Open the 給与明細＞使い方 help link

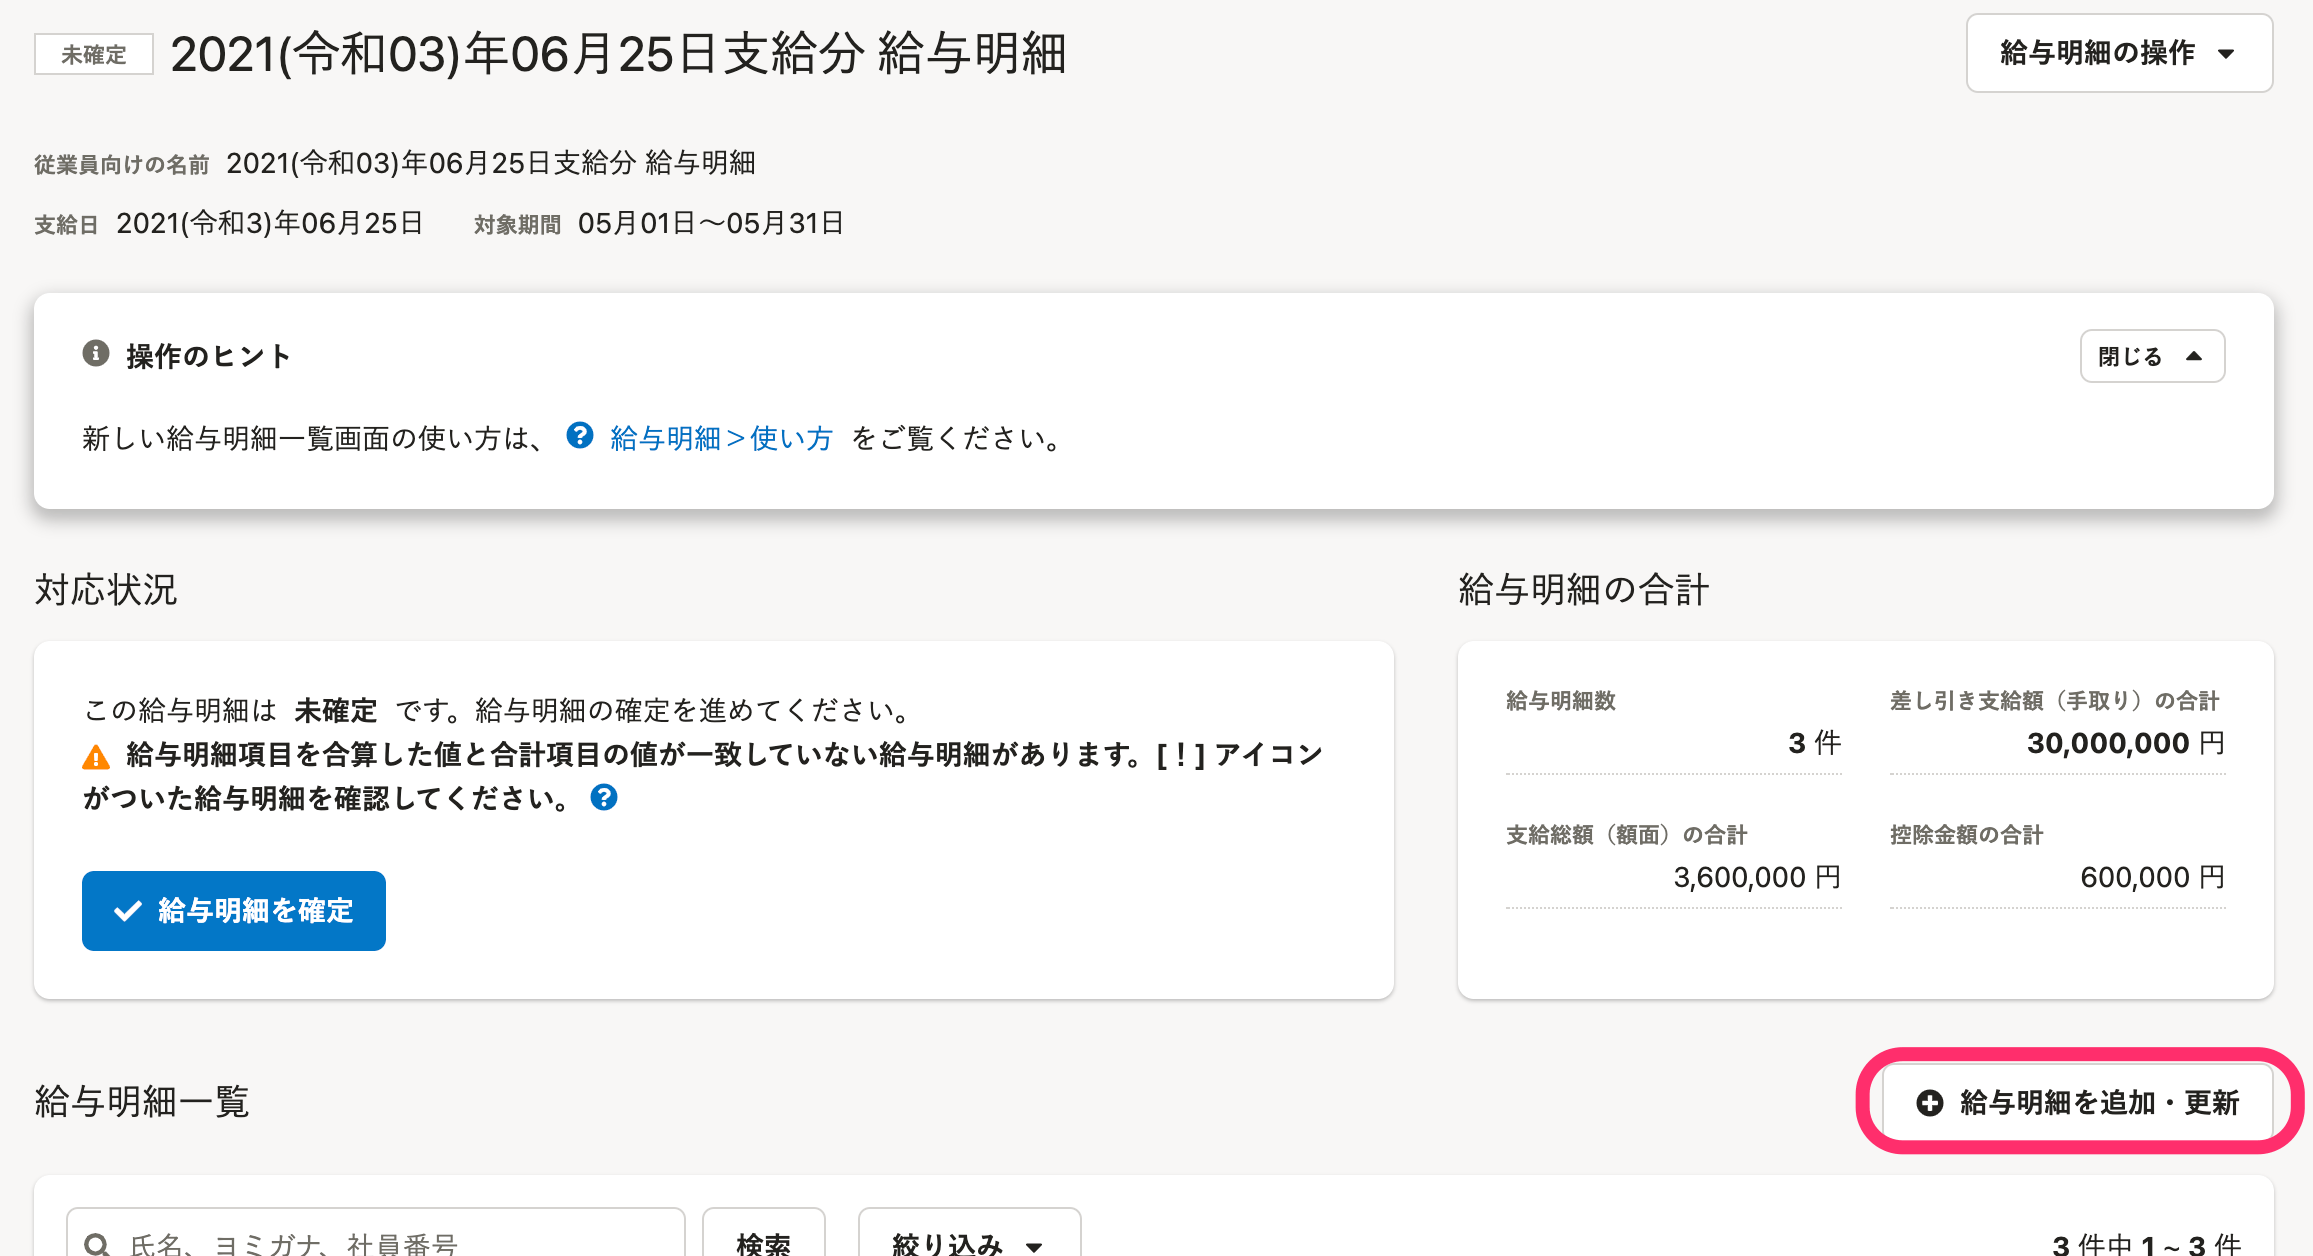(721, 438)
